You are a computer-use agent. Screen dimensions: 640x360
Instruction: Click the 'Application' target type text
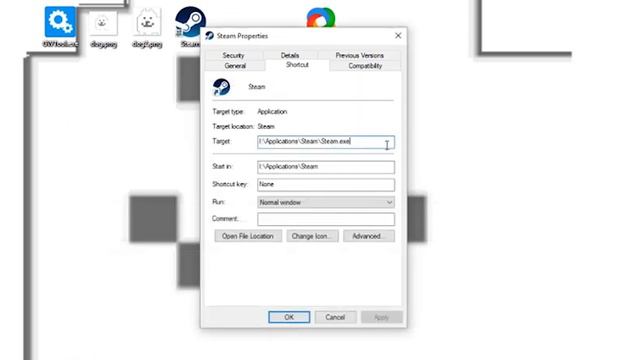[272, 111]
